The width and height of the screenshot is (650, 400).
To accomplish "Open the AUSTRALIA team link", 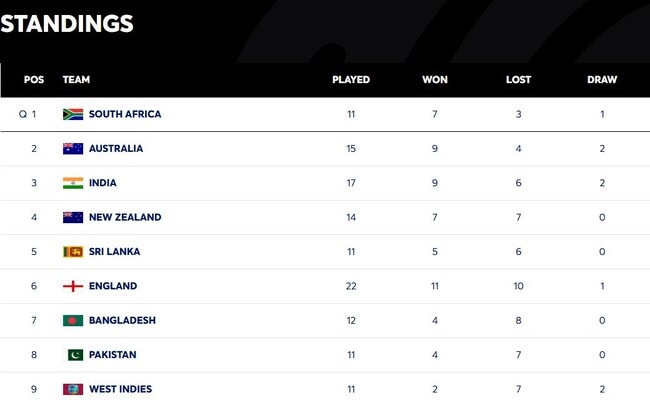I will click(116, 148).
